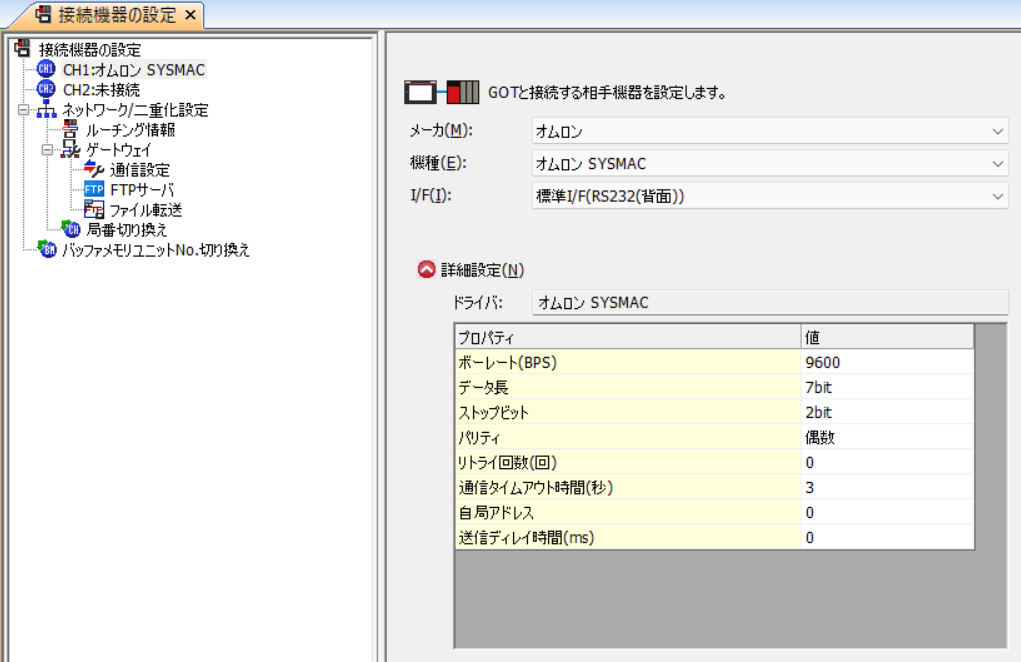Collapse the ネットワーク/二重化設定 tree node

[x=23, y=110]
